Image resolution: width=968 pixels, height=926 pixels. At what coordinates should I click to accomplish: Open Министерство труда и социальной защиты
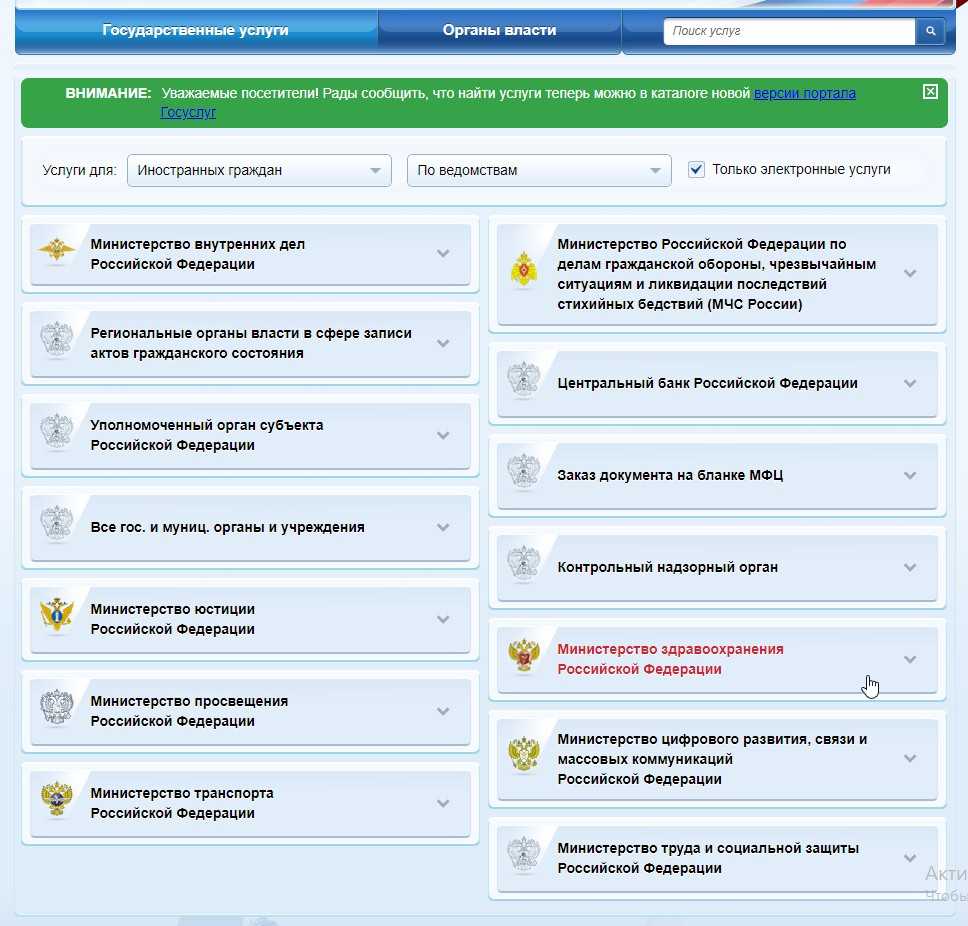coord(717,858)
